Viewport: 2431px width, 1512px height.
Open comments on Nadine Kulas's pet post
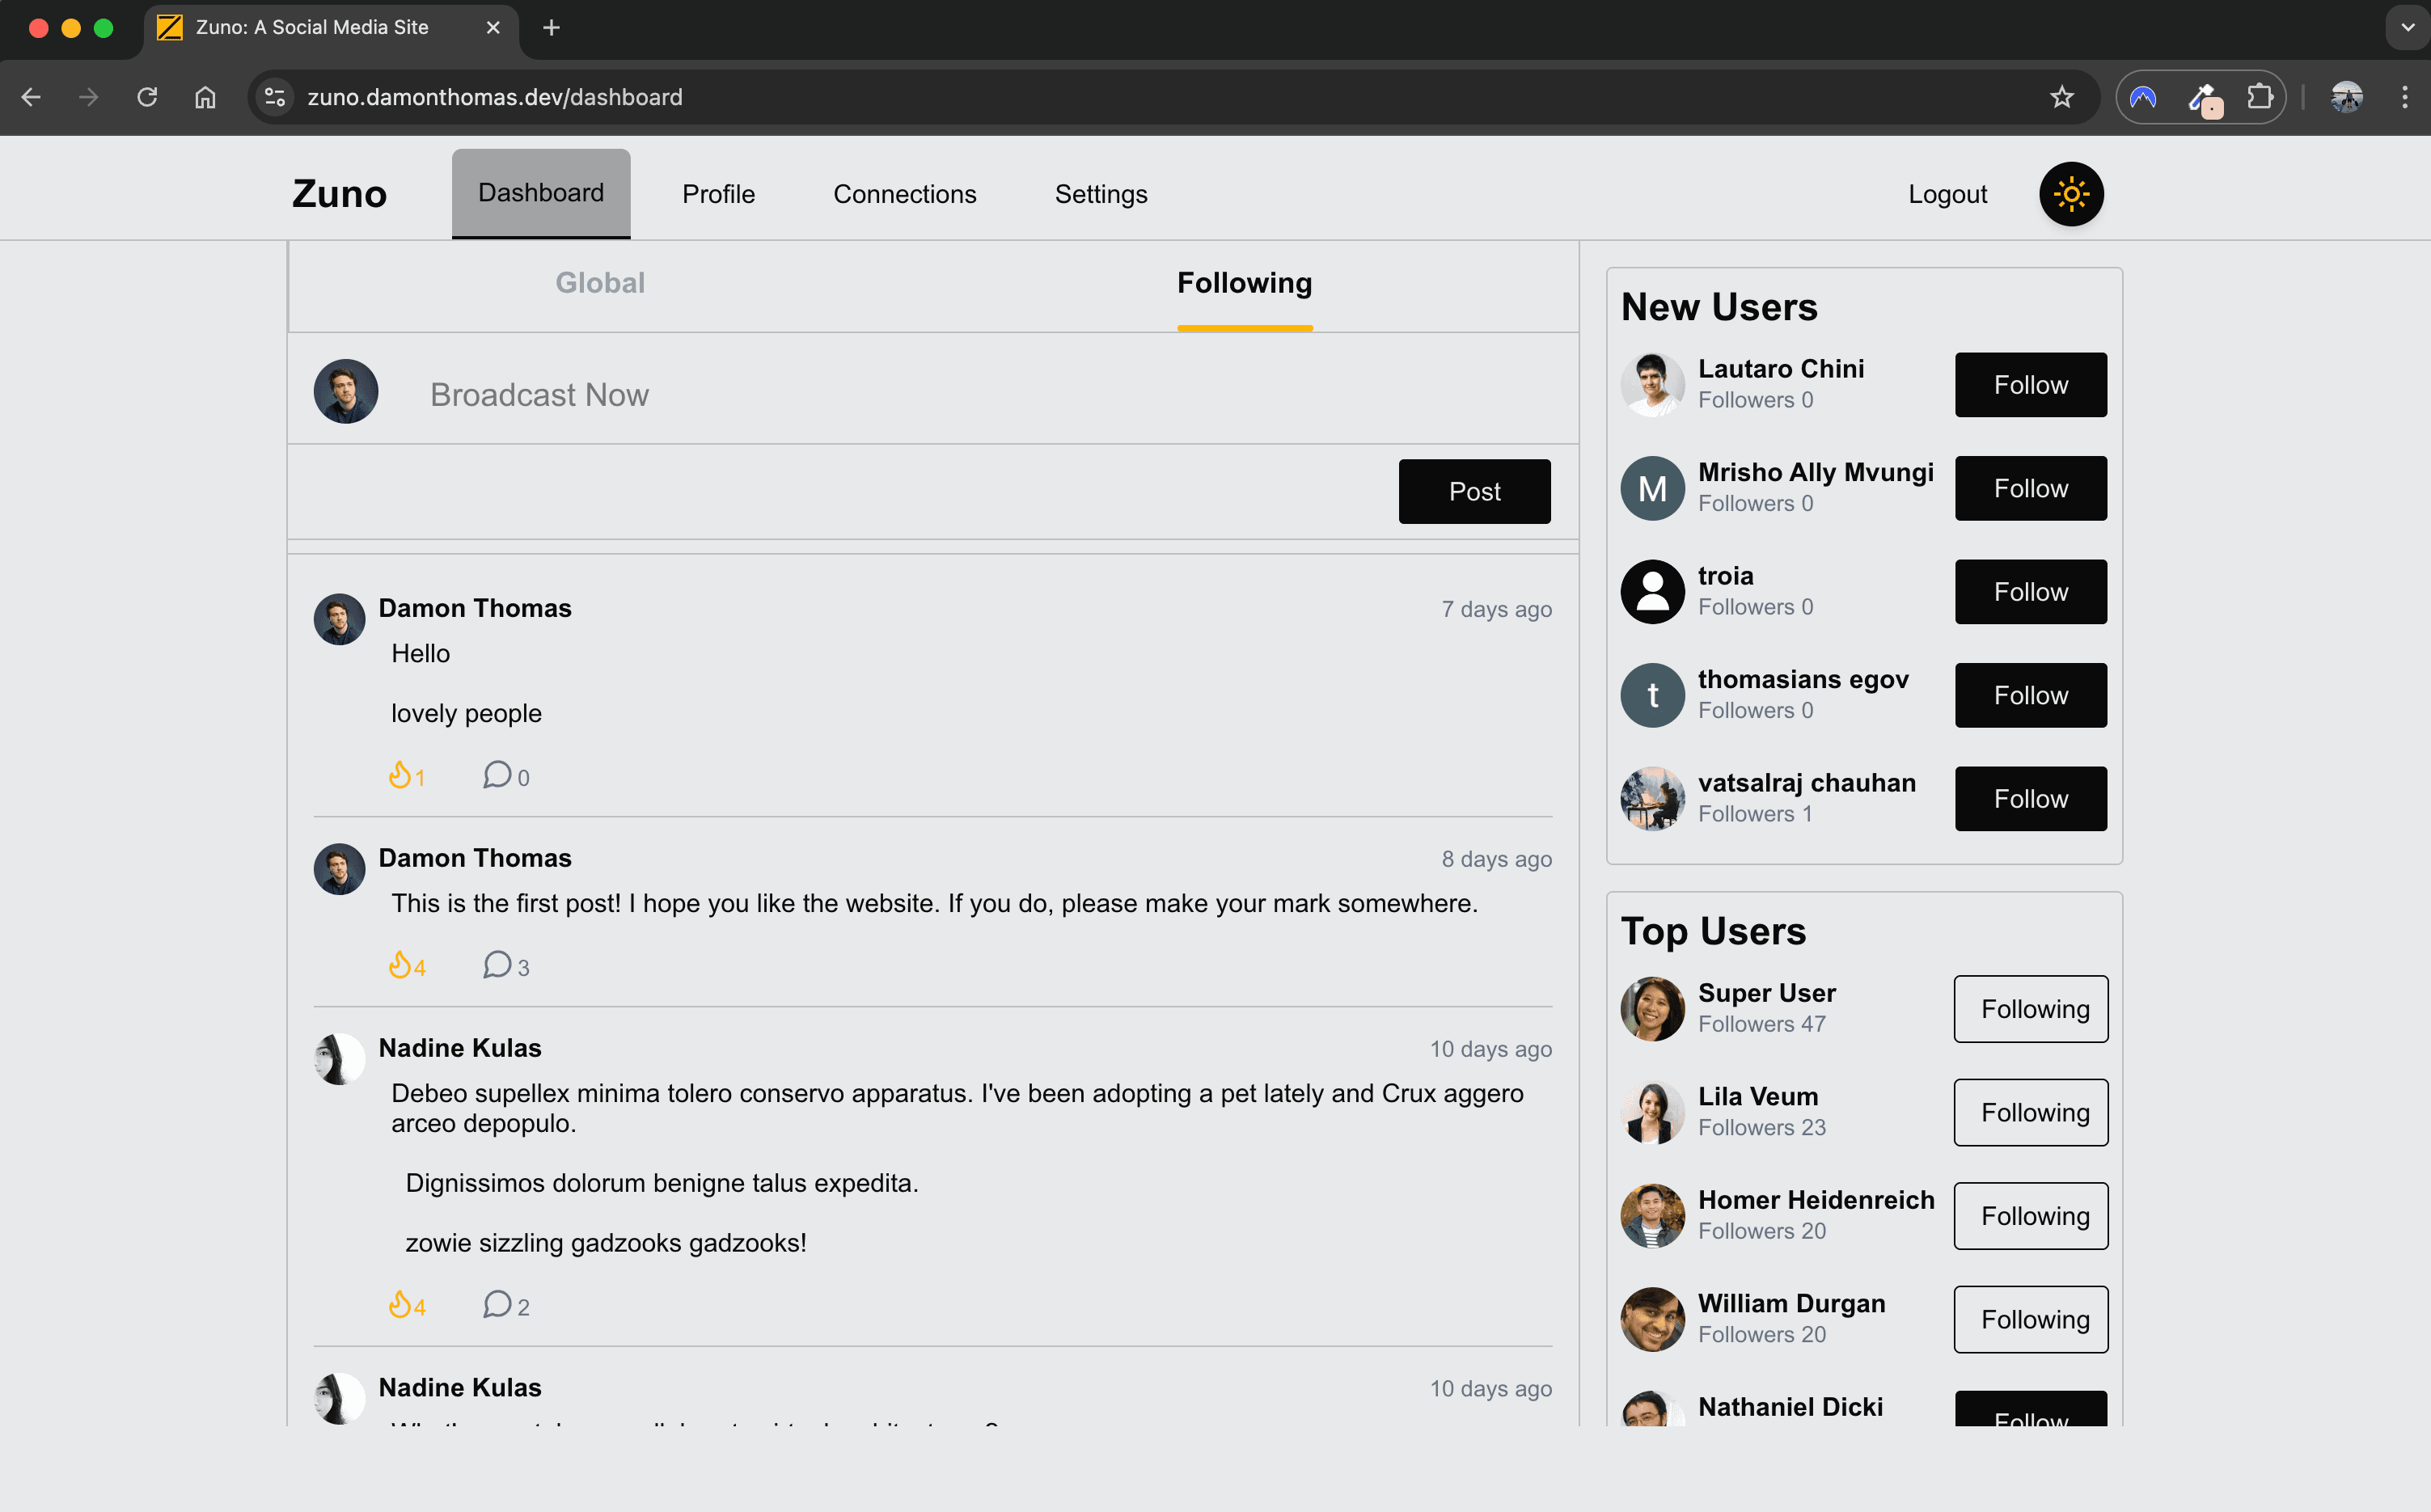coord(497,1304)
